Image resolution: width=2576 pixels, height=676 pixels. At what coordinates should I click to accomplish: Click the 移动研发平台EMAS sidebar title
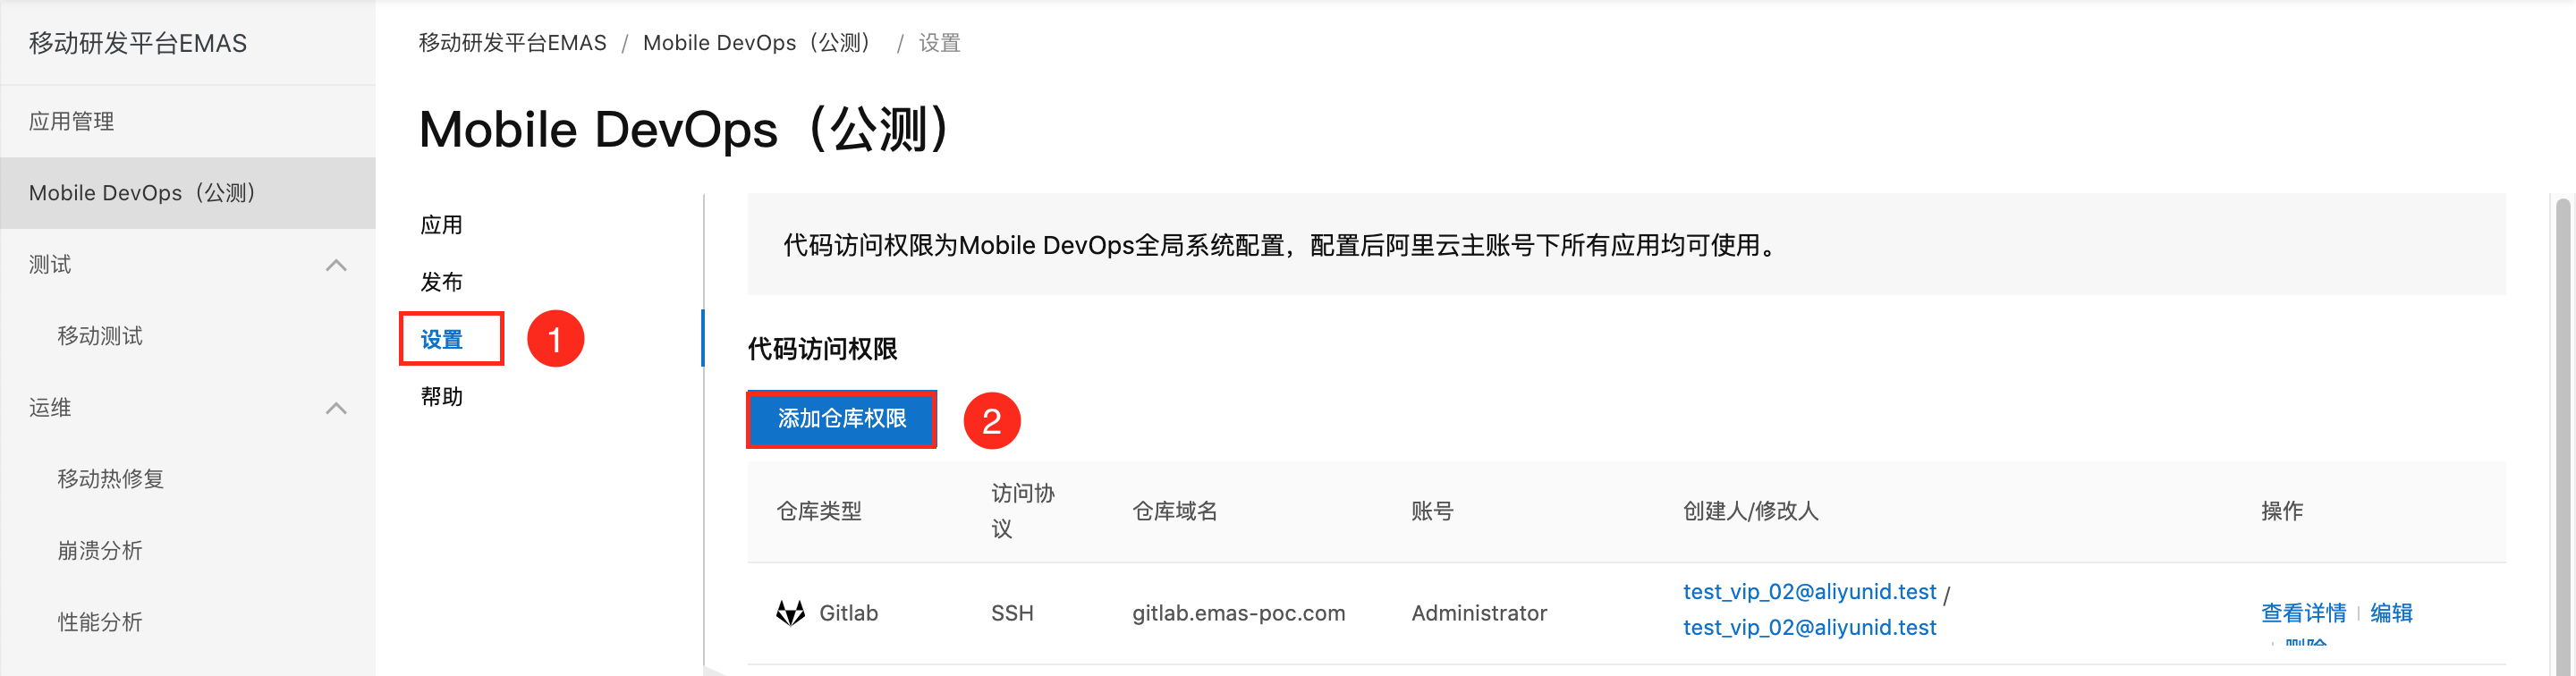(x=138, y=43)
